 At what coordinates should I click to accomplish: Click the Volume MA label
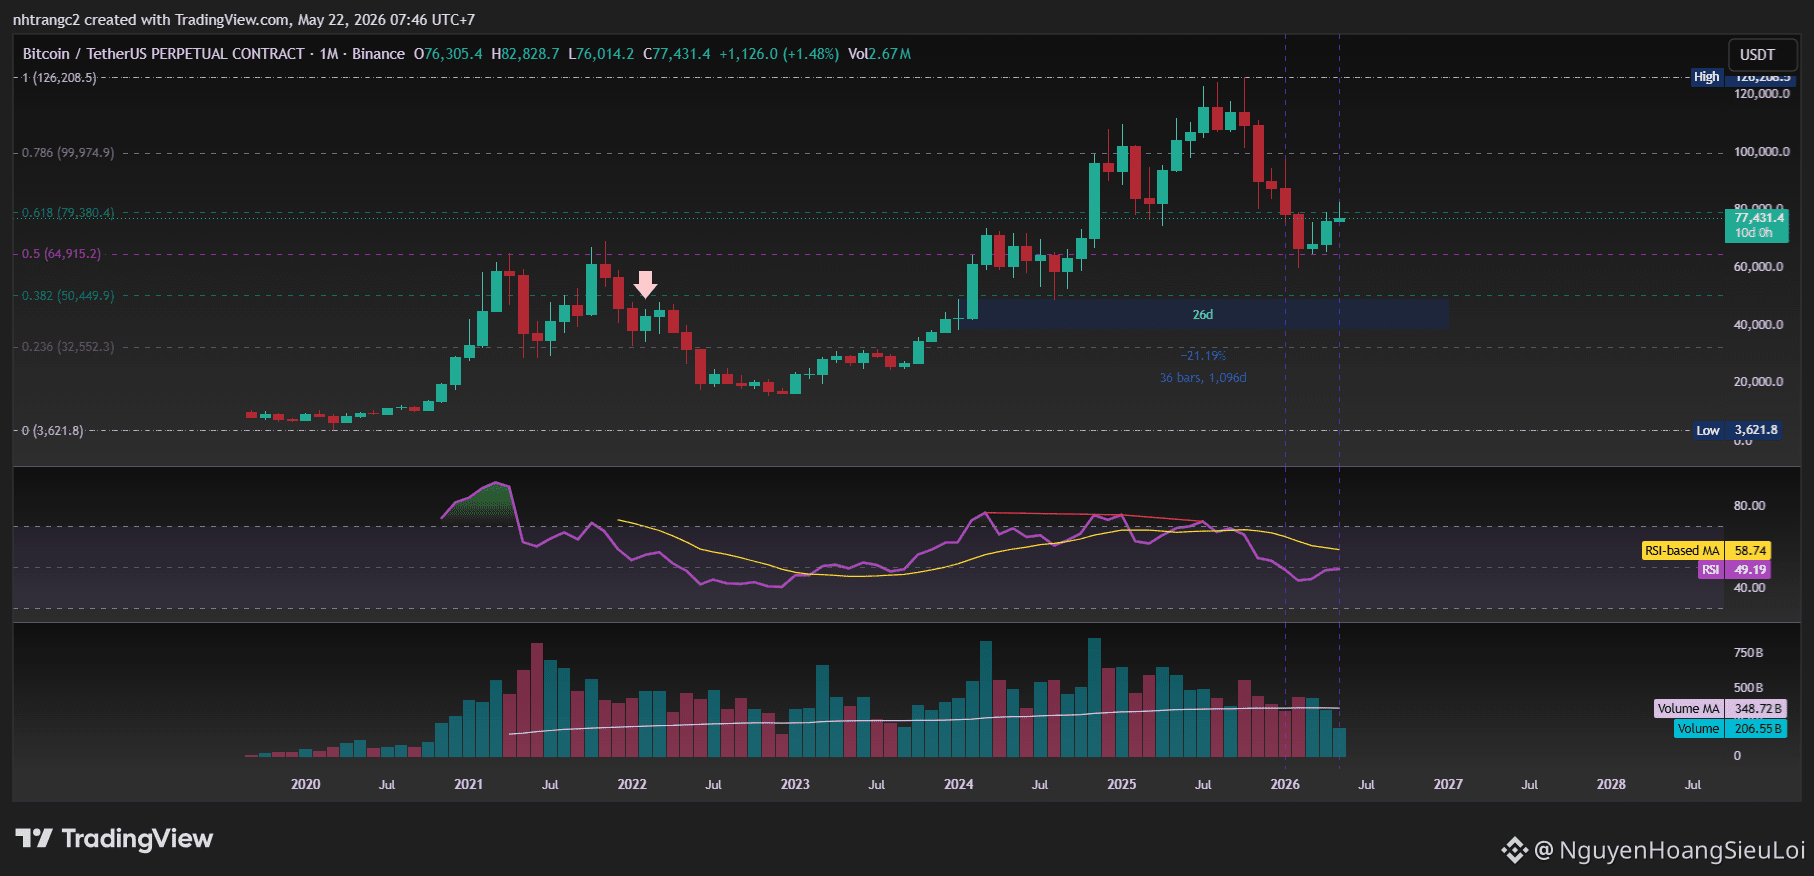(x=1688, y=709)
